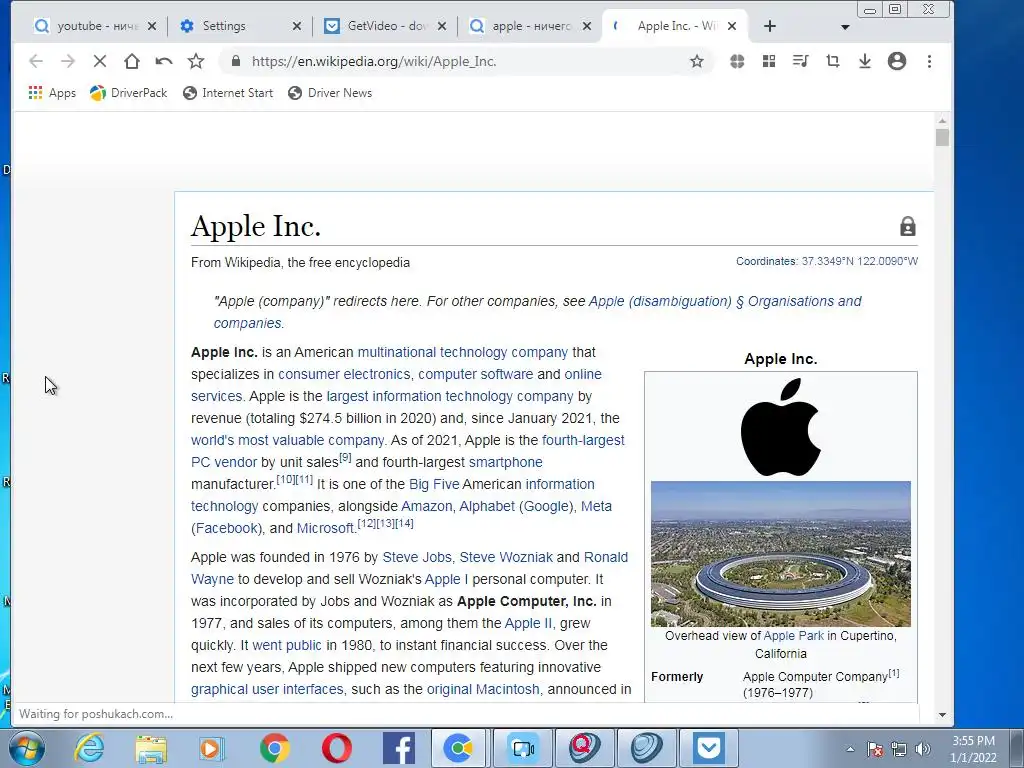Switch to the apple search tab
Screen dimensions: 1024x768
click(x=531, y=26)
